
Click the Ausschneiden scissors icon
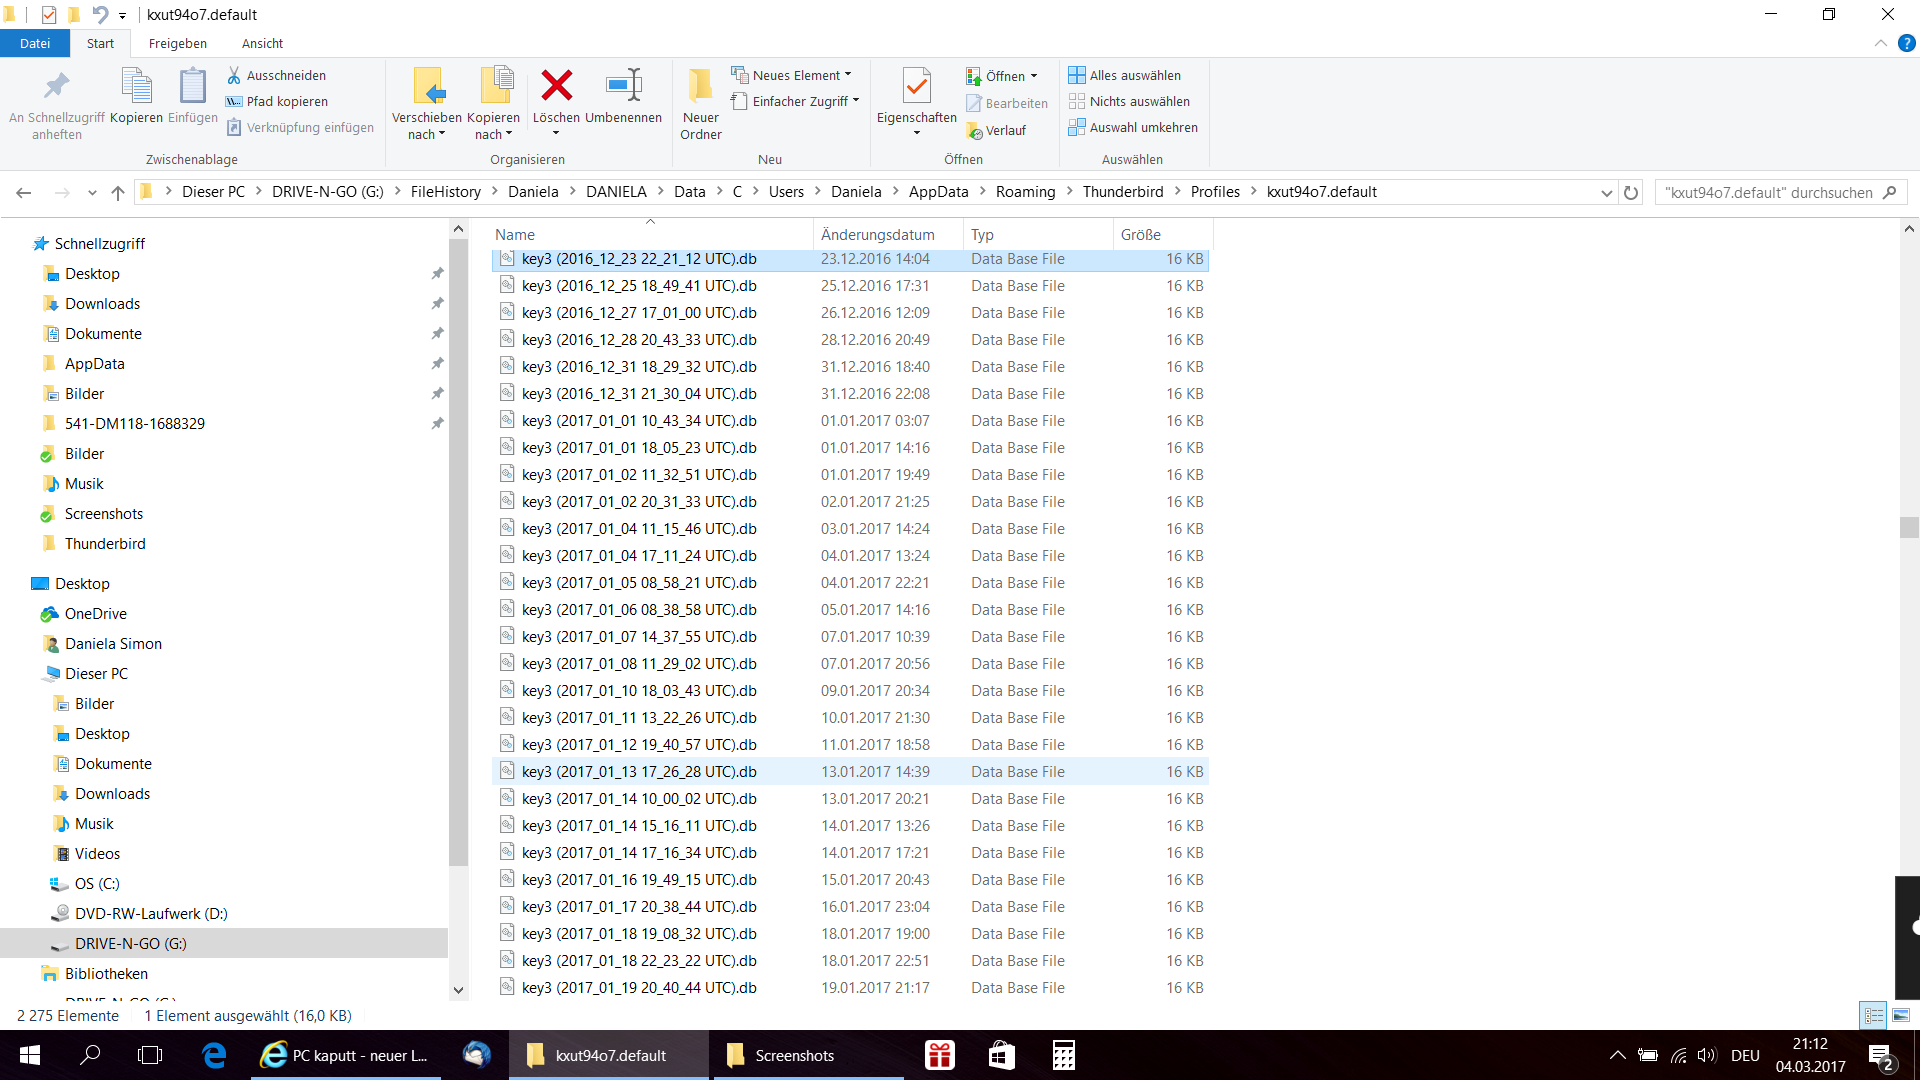(x=234, y=75)
